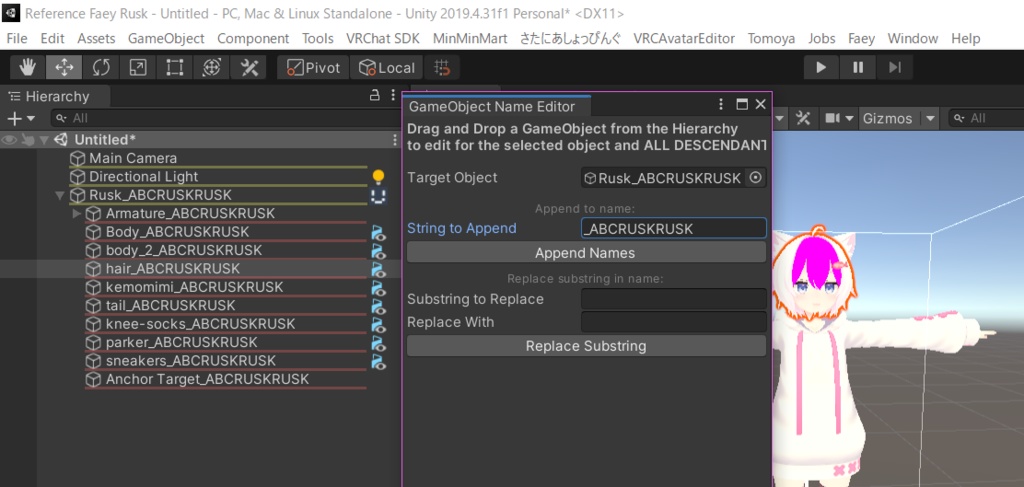Click the Substring to Replace field
The width and height of the screenshot is (1024, 487).
coord(673,299)
